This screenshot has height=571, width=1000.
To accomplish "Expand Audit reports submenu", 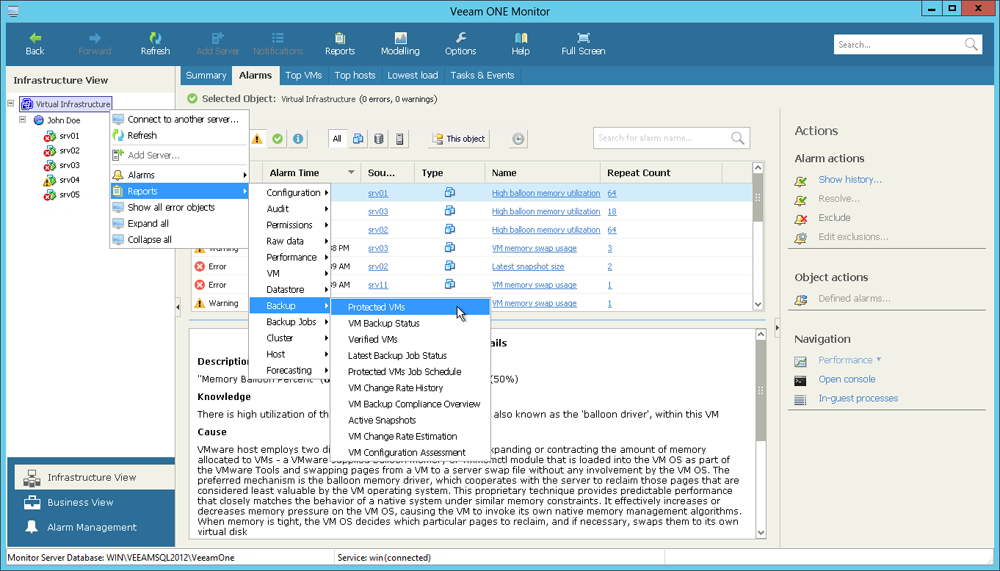I will 290,209.
